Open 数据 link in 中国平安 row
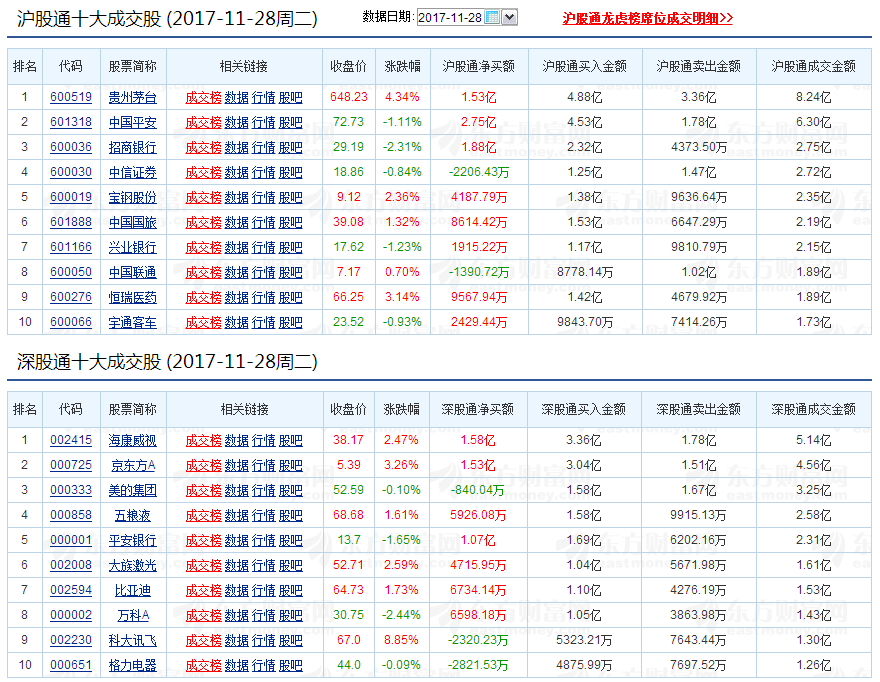The width and height of the screenshot is (880, 682). (x=236, y=122)
